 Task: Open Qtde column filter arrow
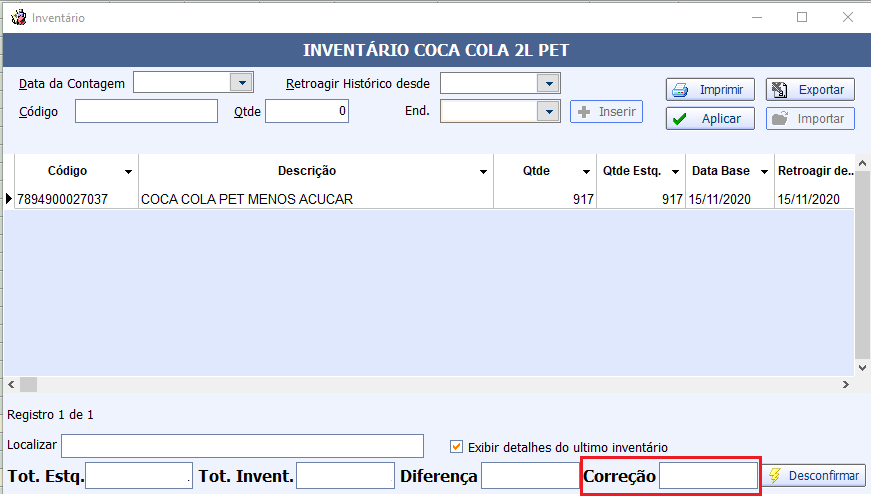point(586,171)
